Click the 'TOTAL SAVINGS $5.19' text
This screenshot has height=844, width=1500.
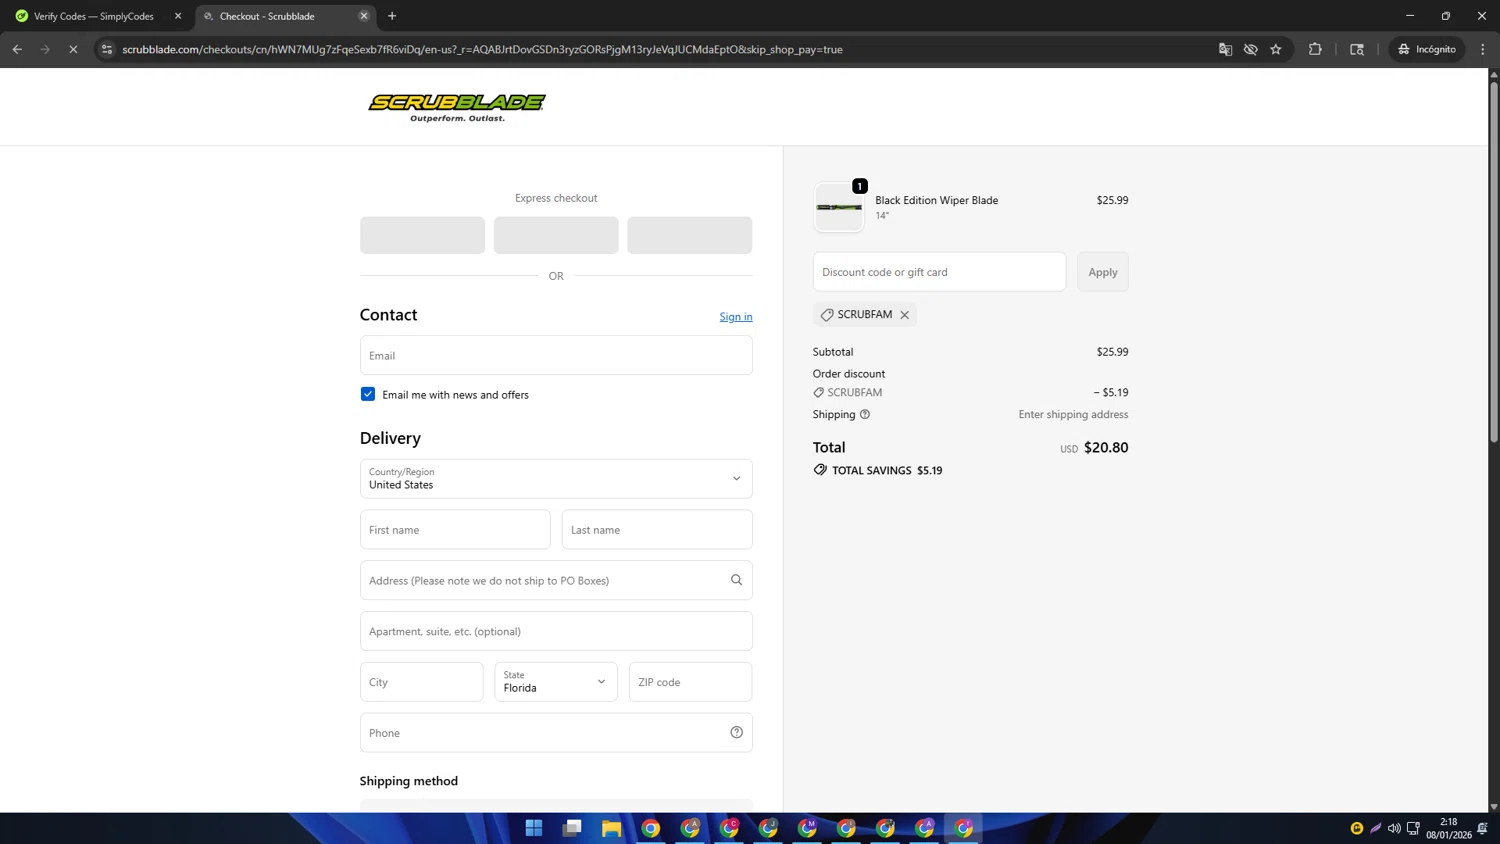coord(887,470)
